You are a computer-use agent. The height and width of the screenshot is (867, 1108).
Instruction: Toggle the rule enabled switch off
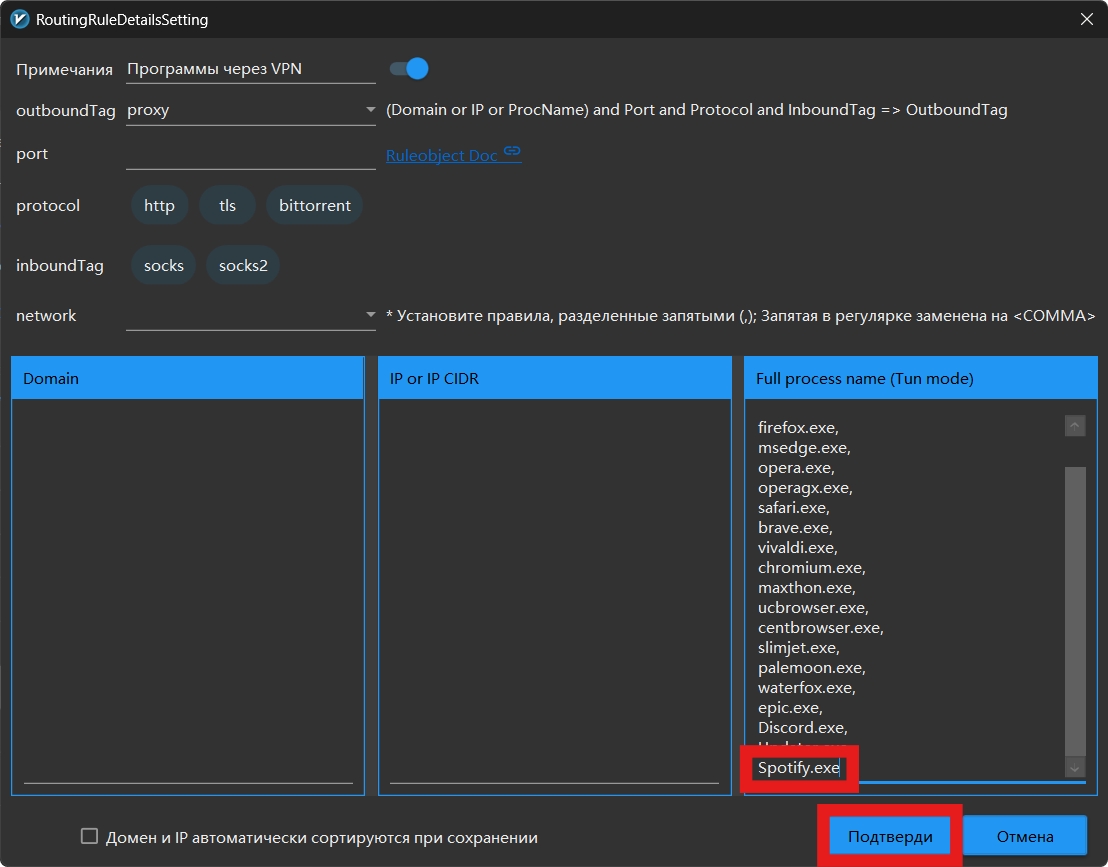coord(409,69)
